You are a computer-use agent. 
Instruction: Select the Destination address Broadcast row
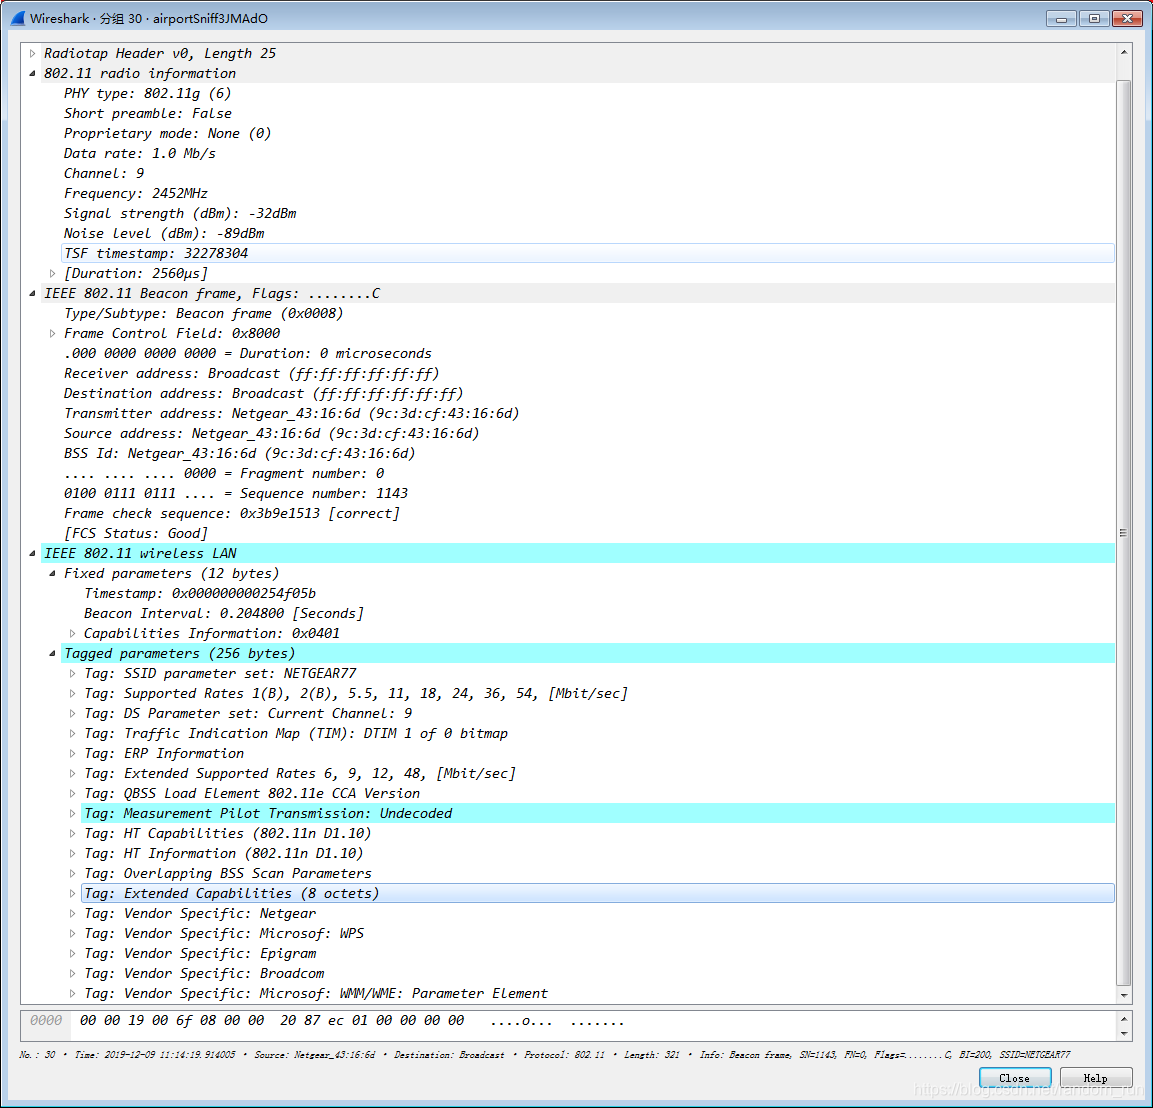(588, 393)
